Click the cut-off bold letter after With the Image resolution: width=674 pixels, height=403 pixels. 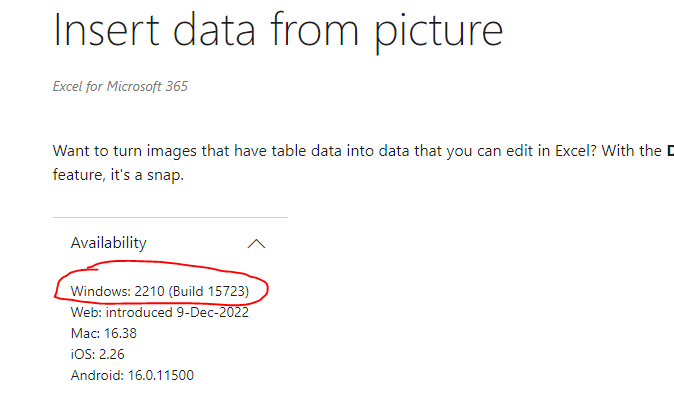click(670, 151)
